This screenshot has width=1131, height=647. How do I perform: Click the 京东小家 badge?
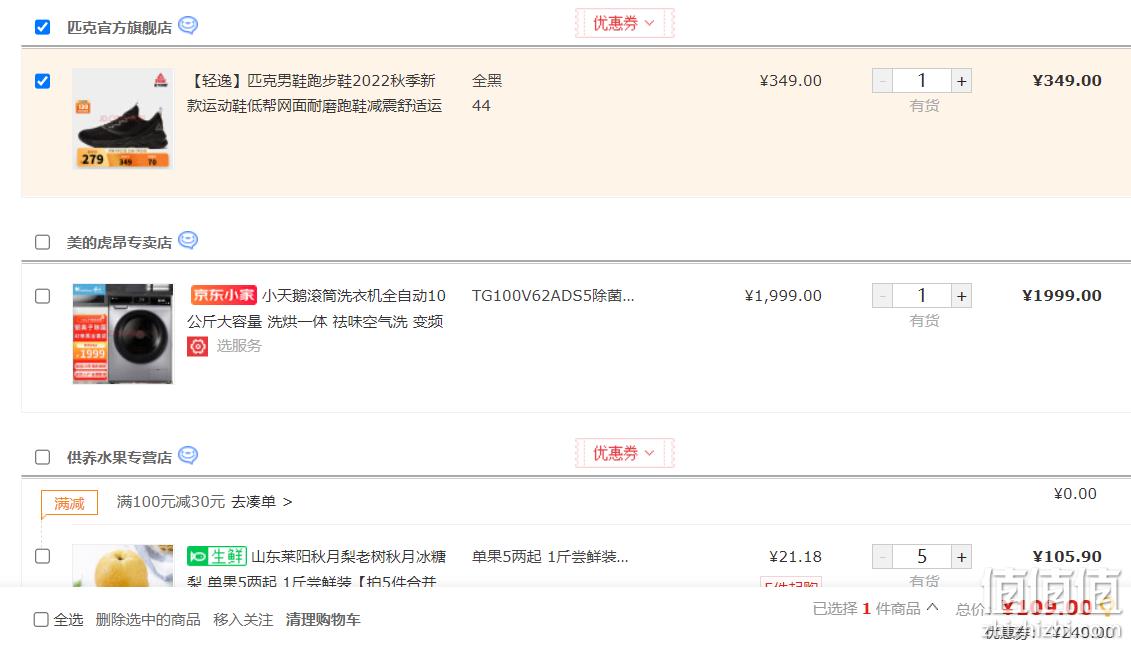tap(224, 295)
